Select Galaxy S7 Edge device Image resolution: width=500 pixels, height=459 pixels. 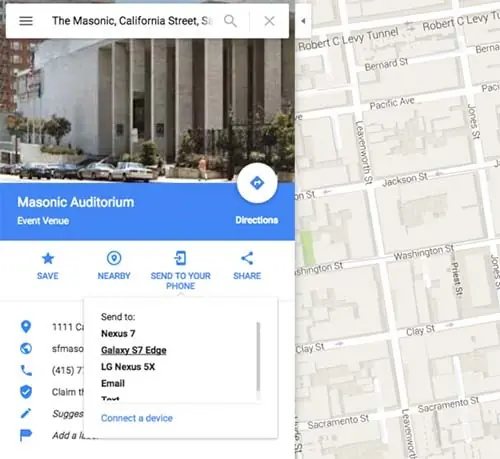click(134, 350)
